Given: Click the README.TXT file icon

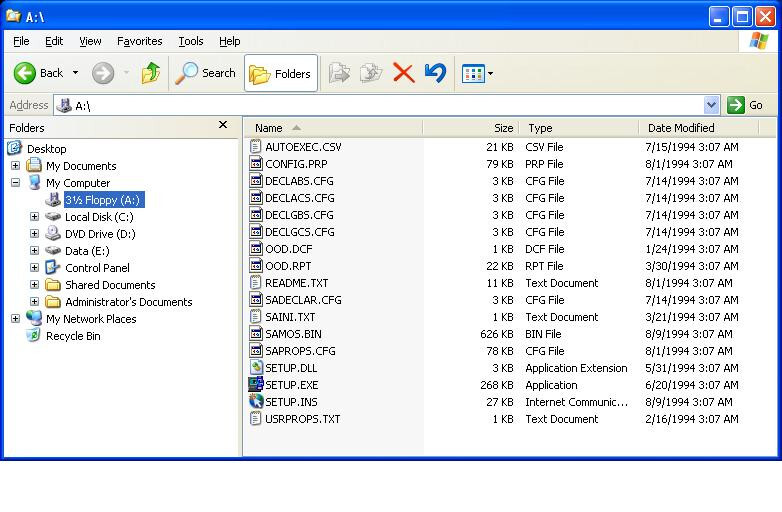Looking at the screenshot, I should (255, 283).
